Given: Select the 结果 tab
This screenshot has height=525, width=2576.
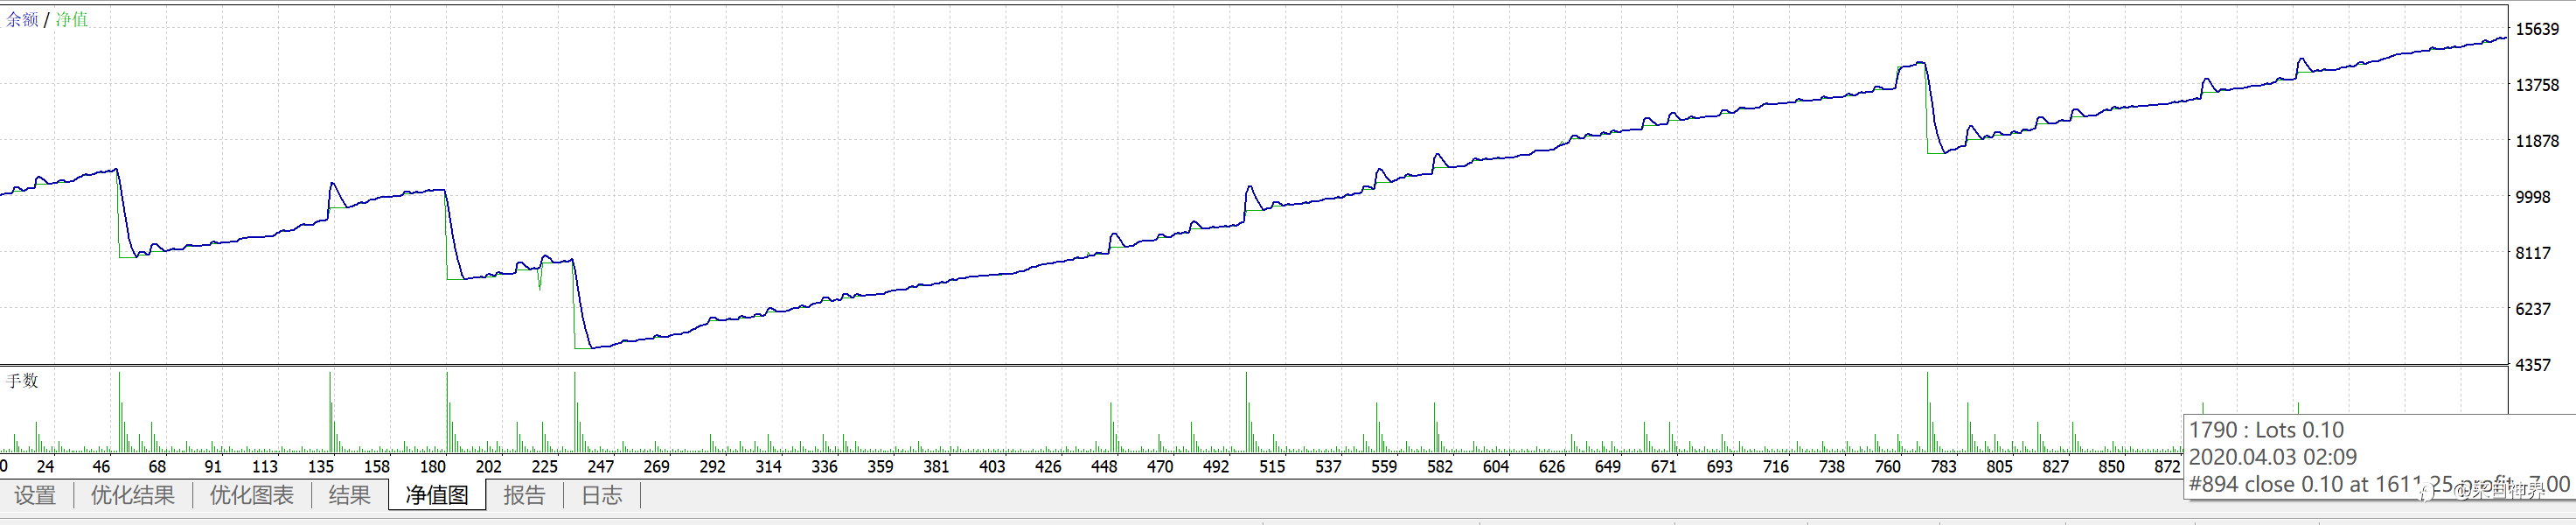Looking at the screenshot, I should (x=349, y=495).
